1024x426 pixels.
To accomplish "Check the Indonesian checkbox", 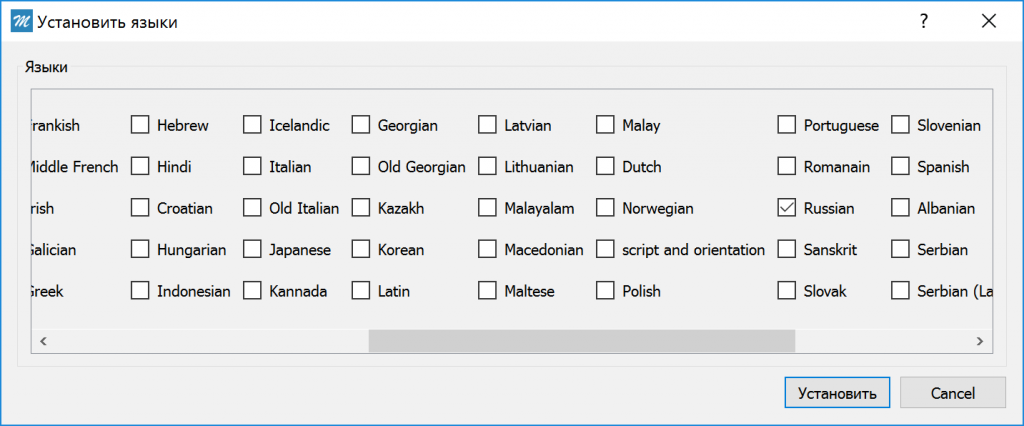I will [140, 291].
